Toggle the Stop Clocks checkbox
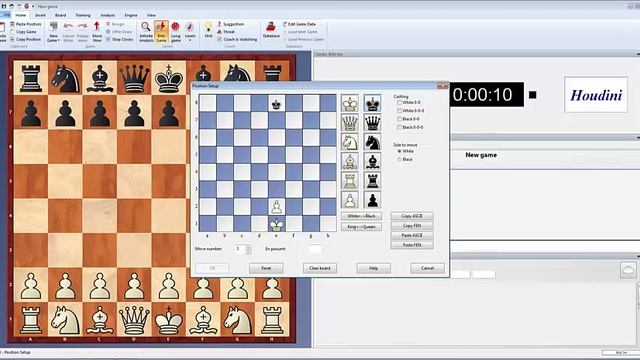The image size is (640, 360). tap(108, 39)
